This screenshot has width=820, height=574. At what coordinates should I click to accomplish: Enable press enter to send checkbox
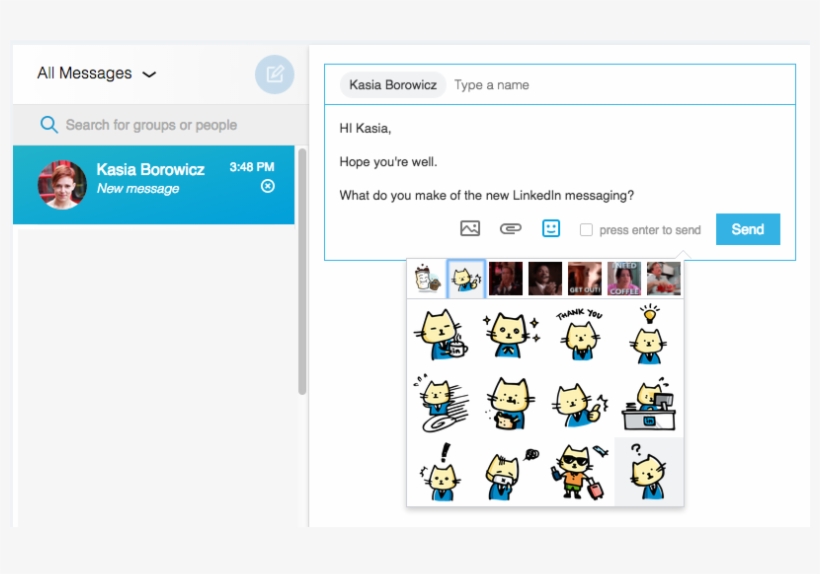(586, 229)
